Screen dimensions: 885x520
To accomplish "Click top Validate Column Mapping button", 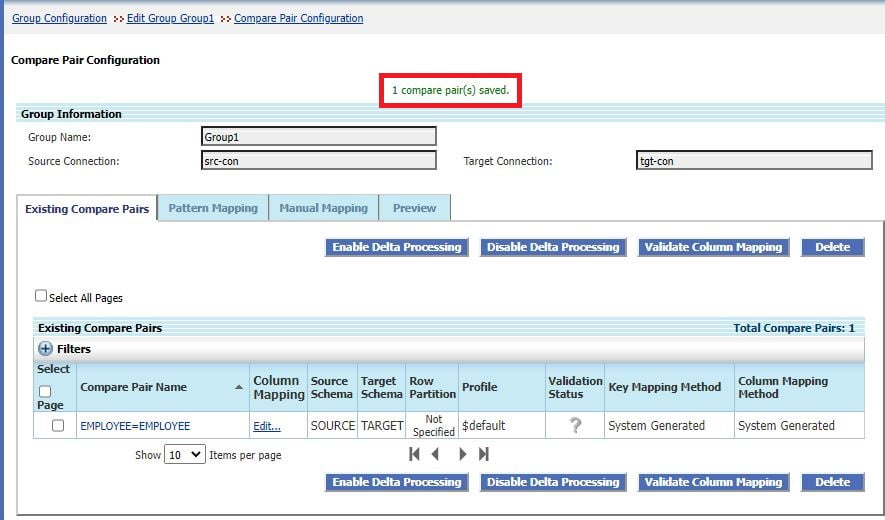I will tap(713, 247).
